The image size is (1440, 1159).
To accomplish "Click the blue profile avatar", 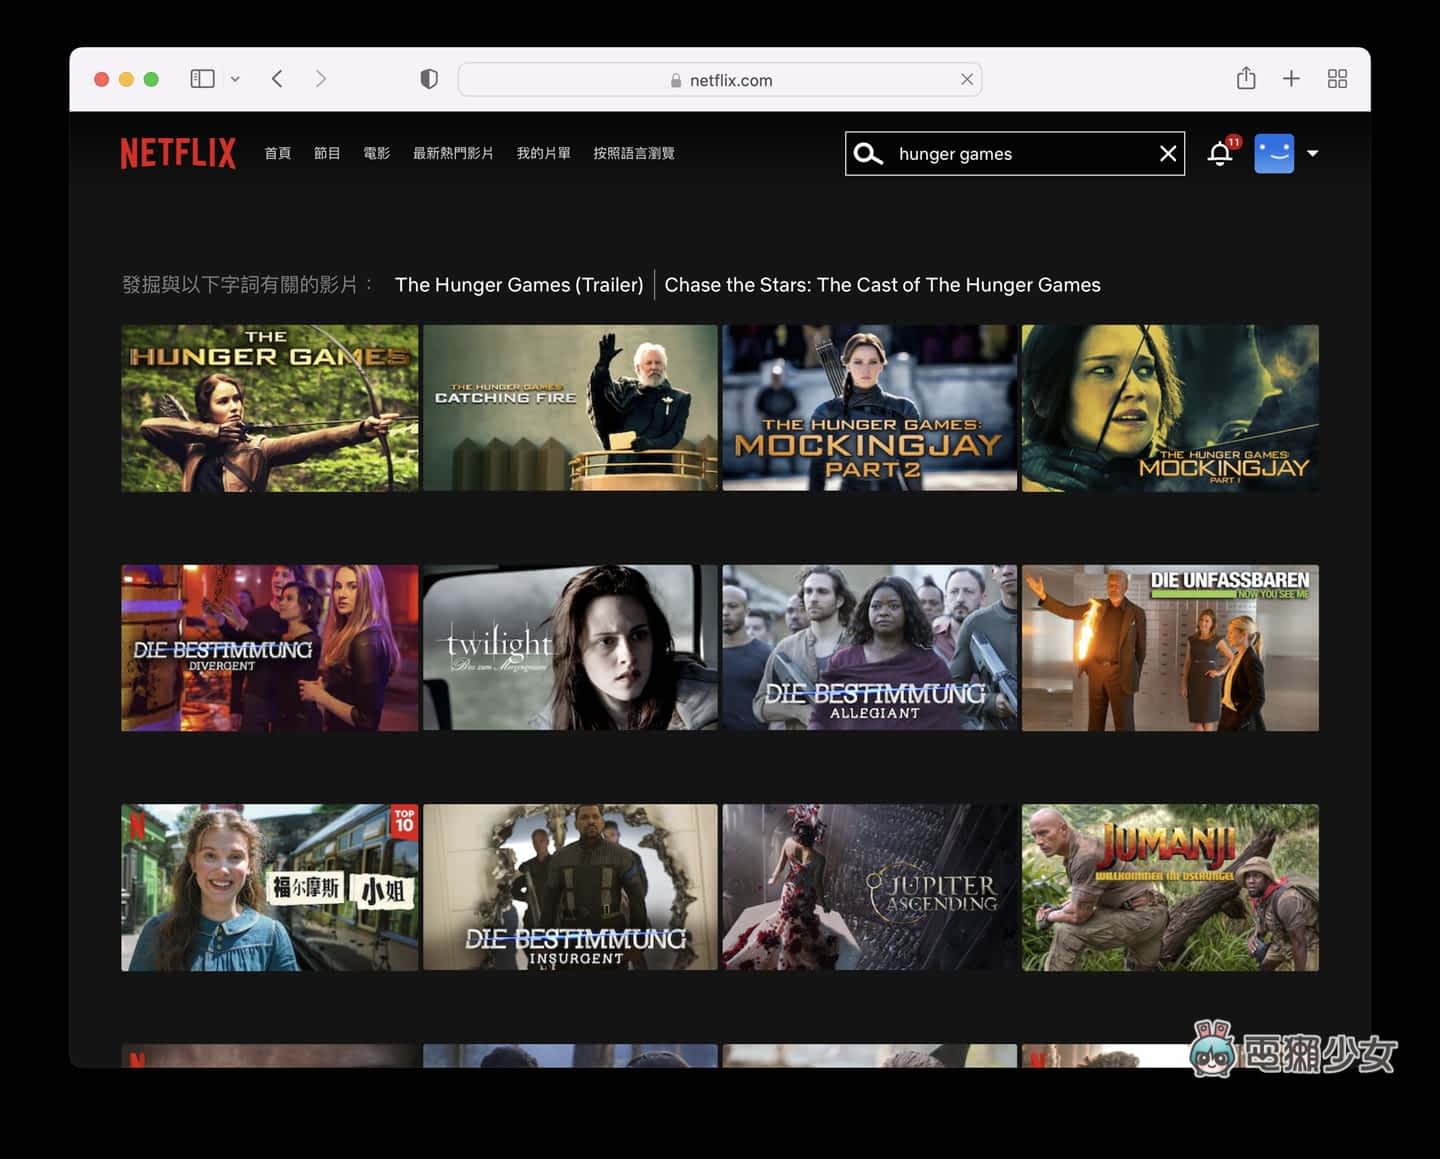I will point(1274,154).
